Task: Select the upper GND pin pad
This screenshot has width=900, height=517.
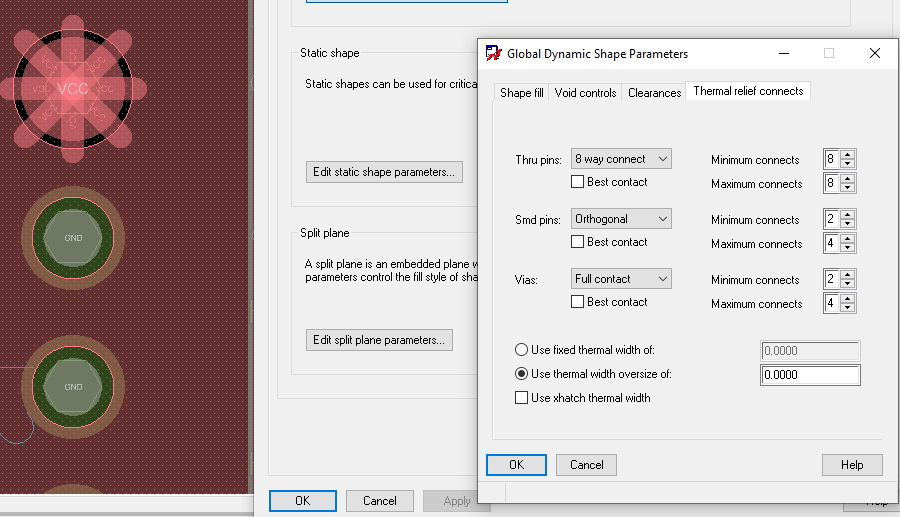Action: click(x=73, y=238)
